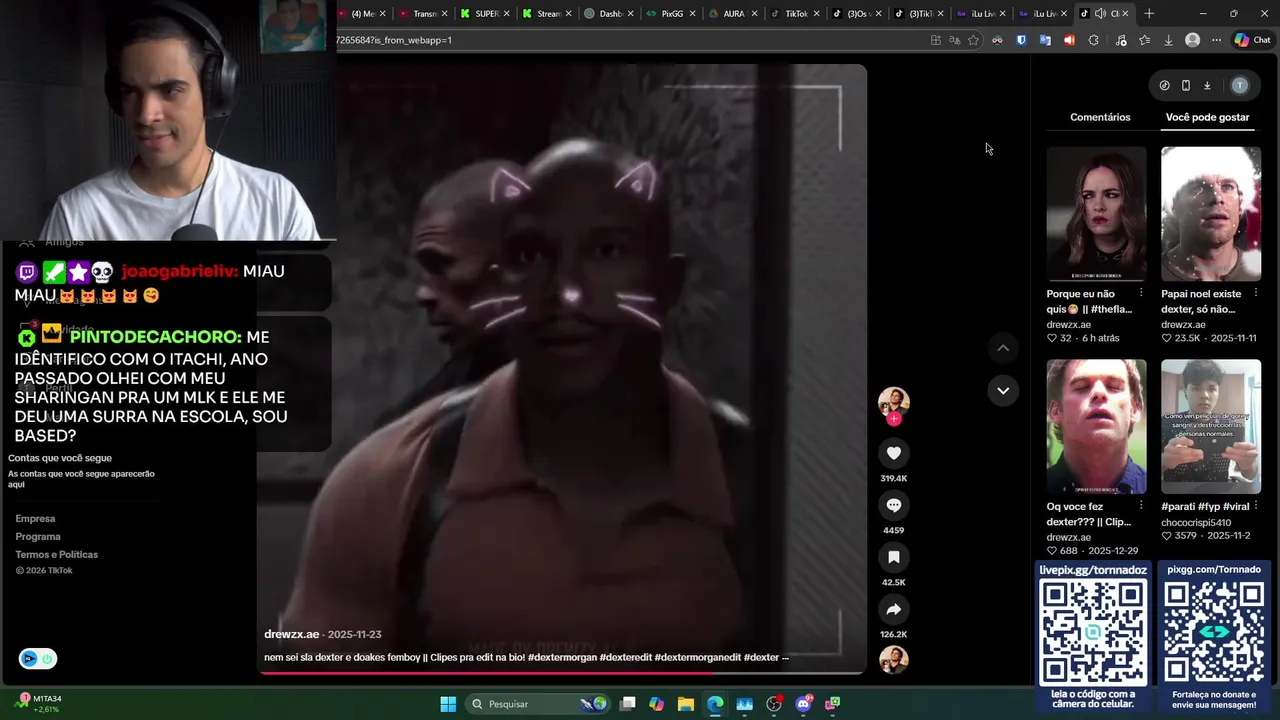Click the TikTok desktop download icon
1280x720 pixels.
pyautogui.click(x=1207, y=85)
